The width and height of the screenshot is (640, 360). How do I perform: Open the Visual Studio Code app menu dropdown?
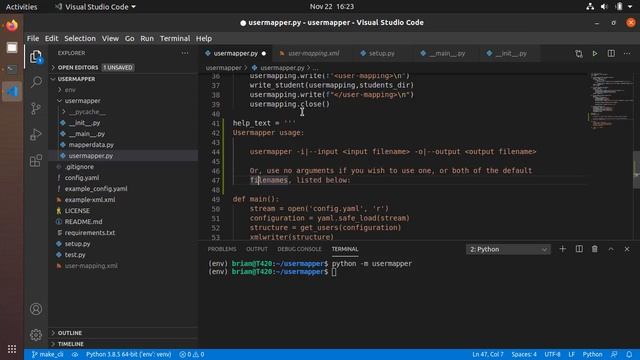[x=96, y=7]
